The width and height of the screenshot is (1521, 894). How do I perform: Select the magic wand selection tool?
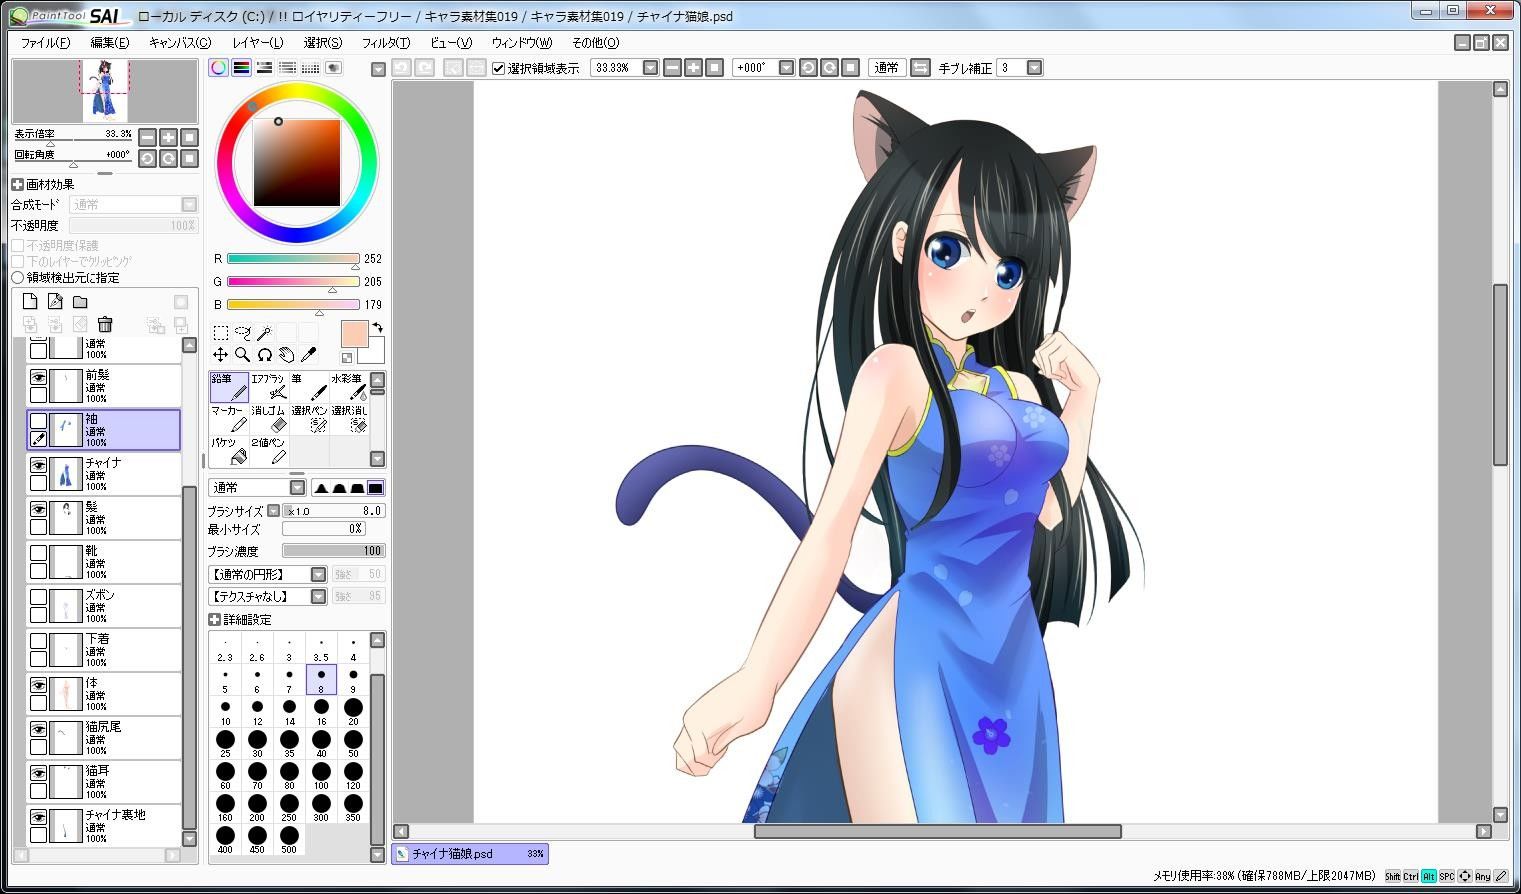pyautogui.click(x=264, y=333)
